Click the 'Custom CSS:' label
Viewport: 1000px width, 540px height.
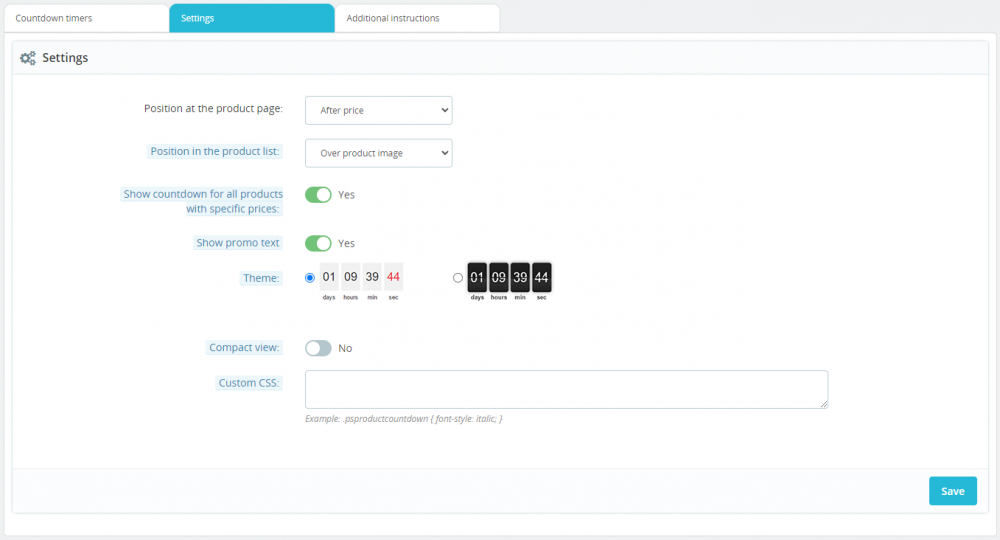click(249, 383)
